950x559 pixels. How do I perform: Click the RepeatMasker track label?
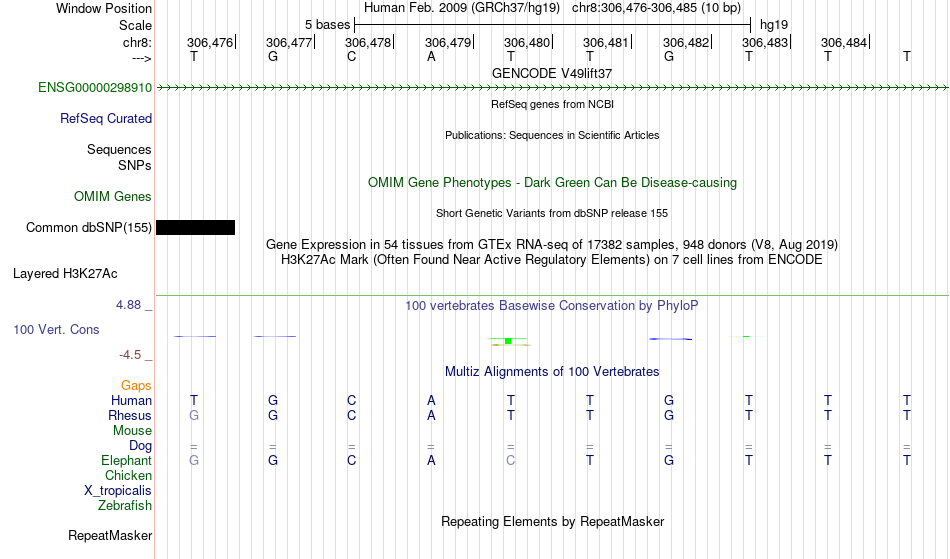pyautogui.click(x=110, y=535)
